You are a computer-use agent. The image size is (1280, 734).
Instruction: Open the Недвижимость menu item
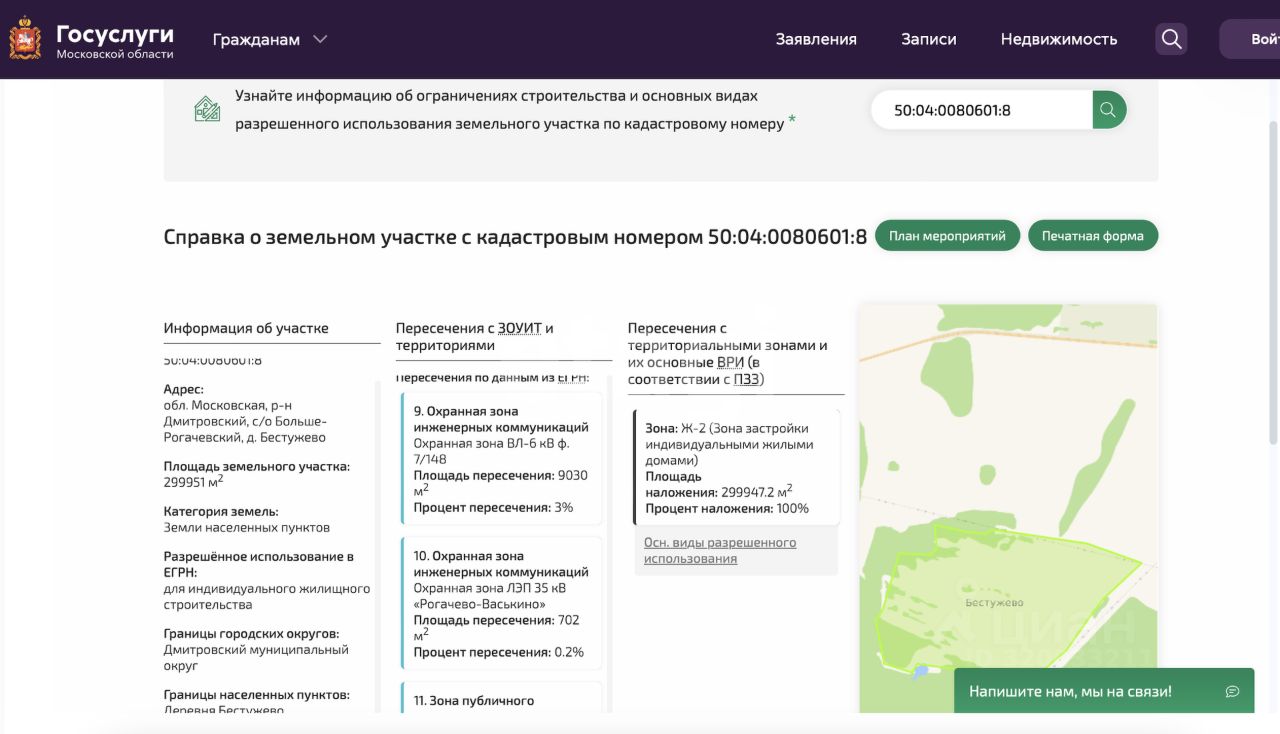coord(1058,39)
